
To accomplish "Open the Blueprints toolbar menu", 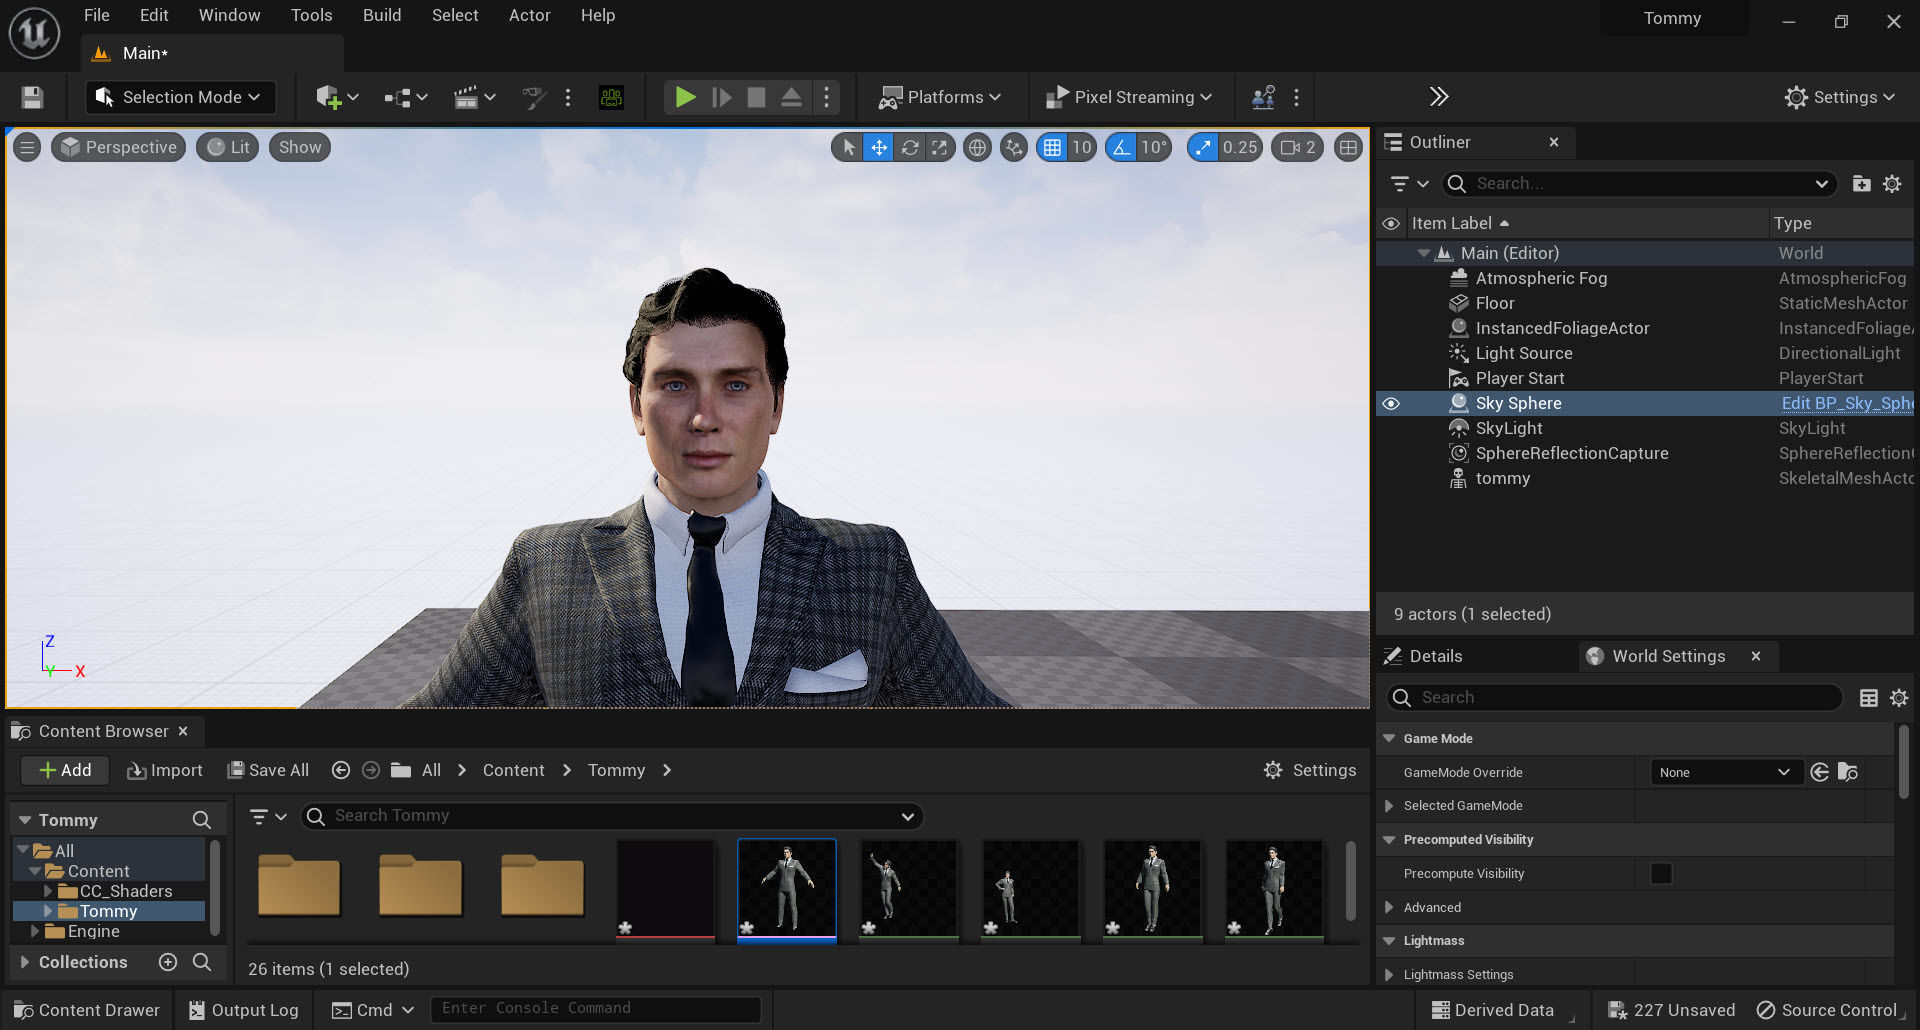I will click(x=406, y=97).
